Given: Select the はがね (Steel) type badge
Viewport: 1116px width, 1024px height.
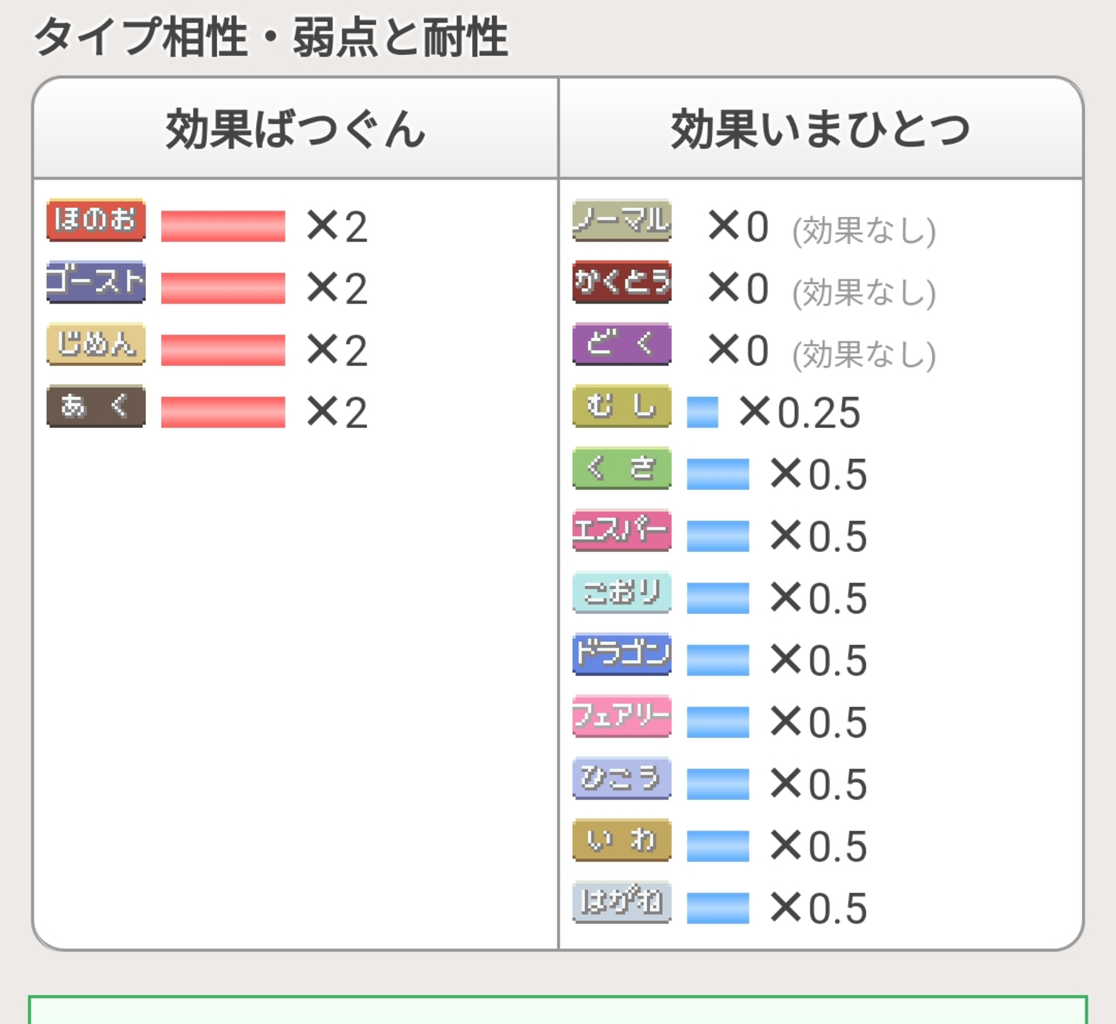Looking at the screenshot, I should pyautogui.click(x=621, y=902).
